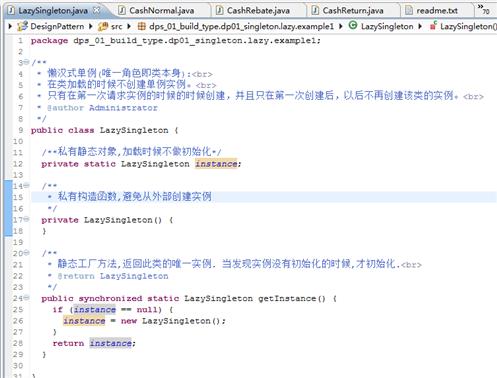Collapse the comment fold marker at line 14
This screenshot has width=497, height=378.
pyautogui.click(x=26, y=186)
